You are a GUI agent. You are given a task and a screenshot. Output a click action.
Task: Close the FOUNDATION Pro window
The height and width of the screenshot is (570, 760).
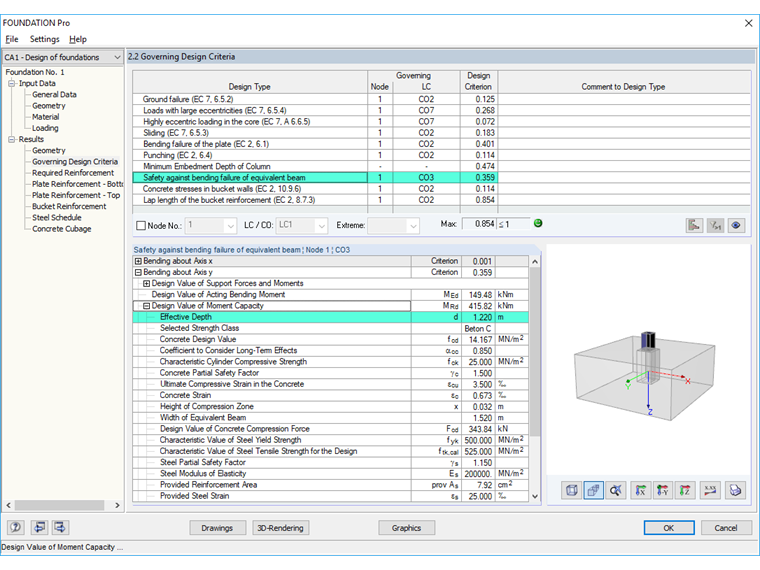pos(748,23)
